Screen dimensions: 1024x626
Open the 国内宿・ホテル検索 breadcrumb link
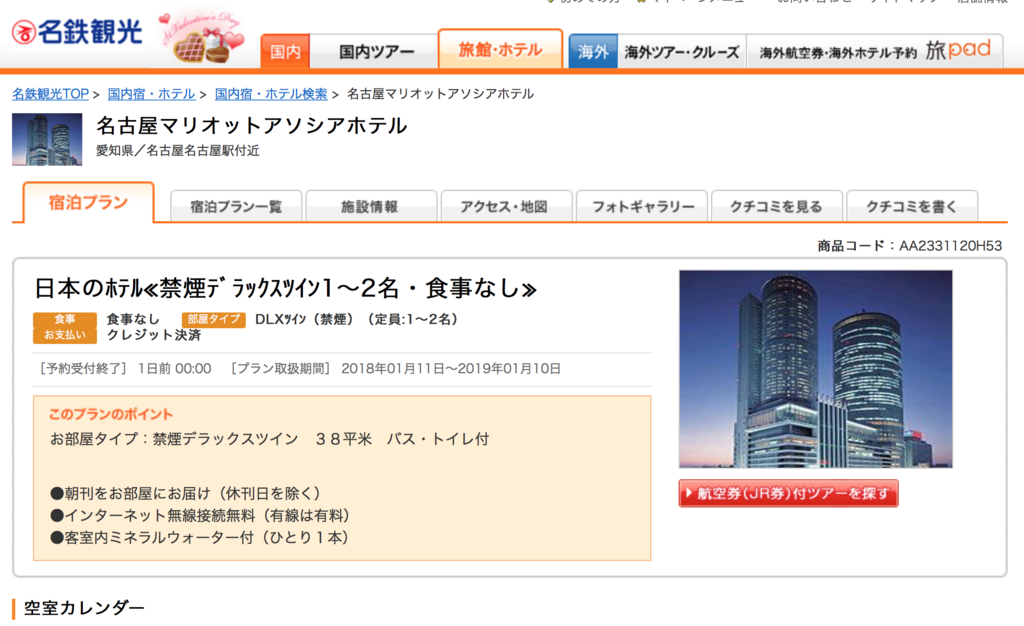click(x=271, y=94)
